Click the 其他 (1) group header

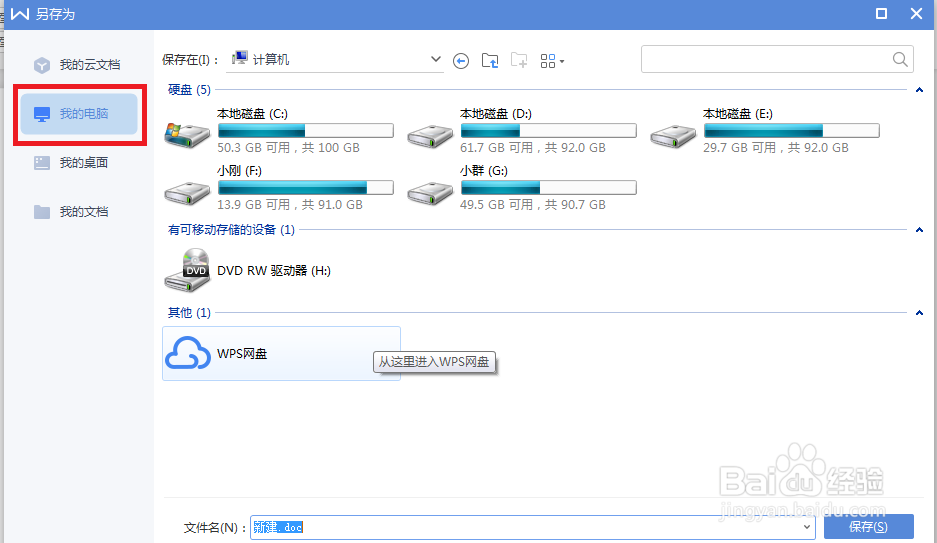[x=189, y=312]
